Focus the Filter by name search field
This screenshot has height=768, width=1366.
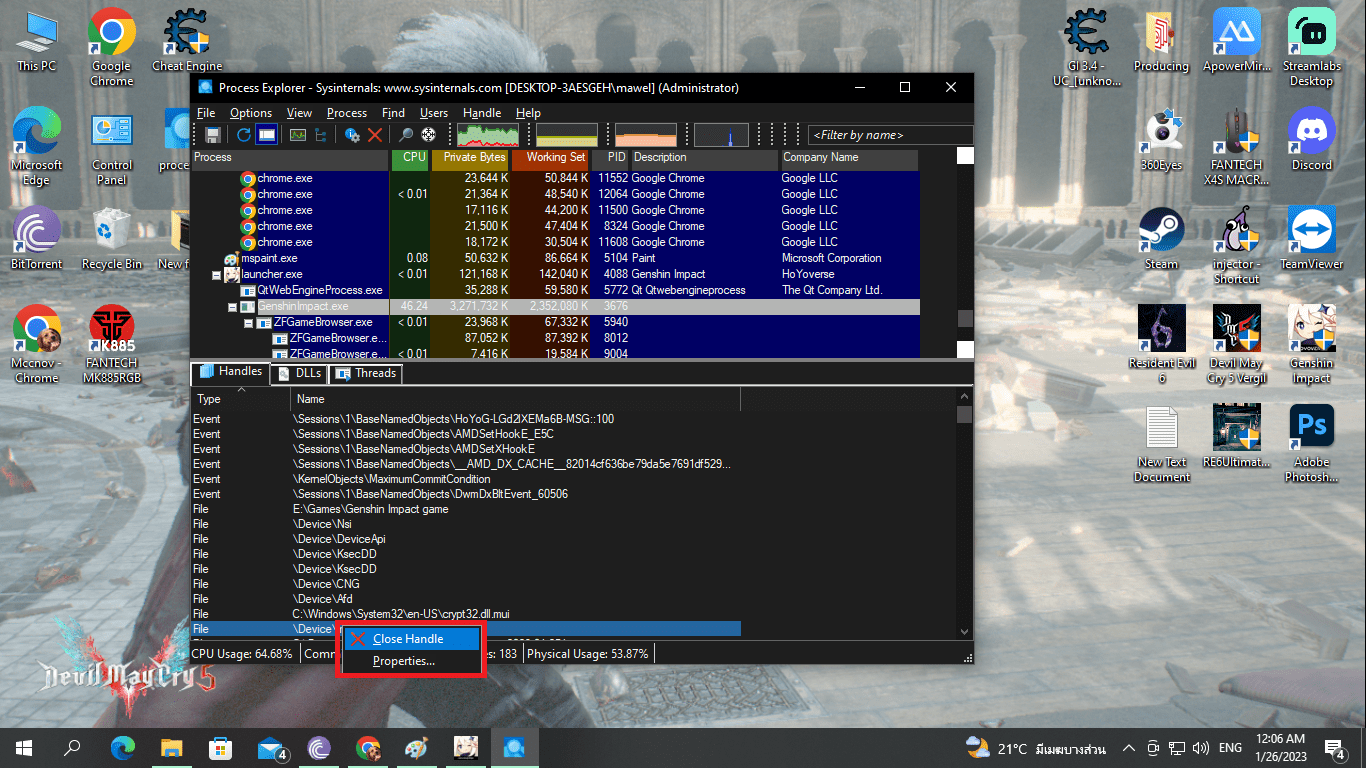coord(890,135)
